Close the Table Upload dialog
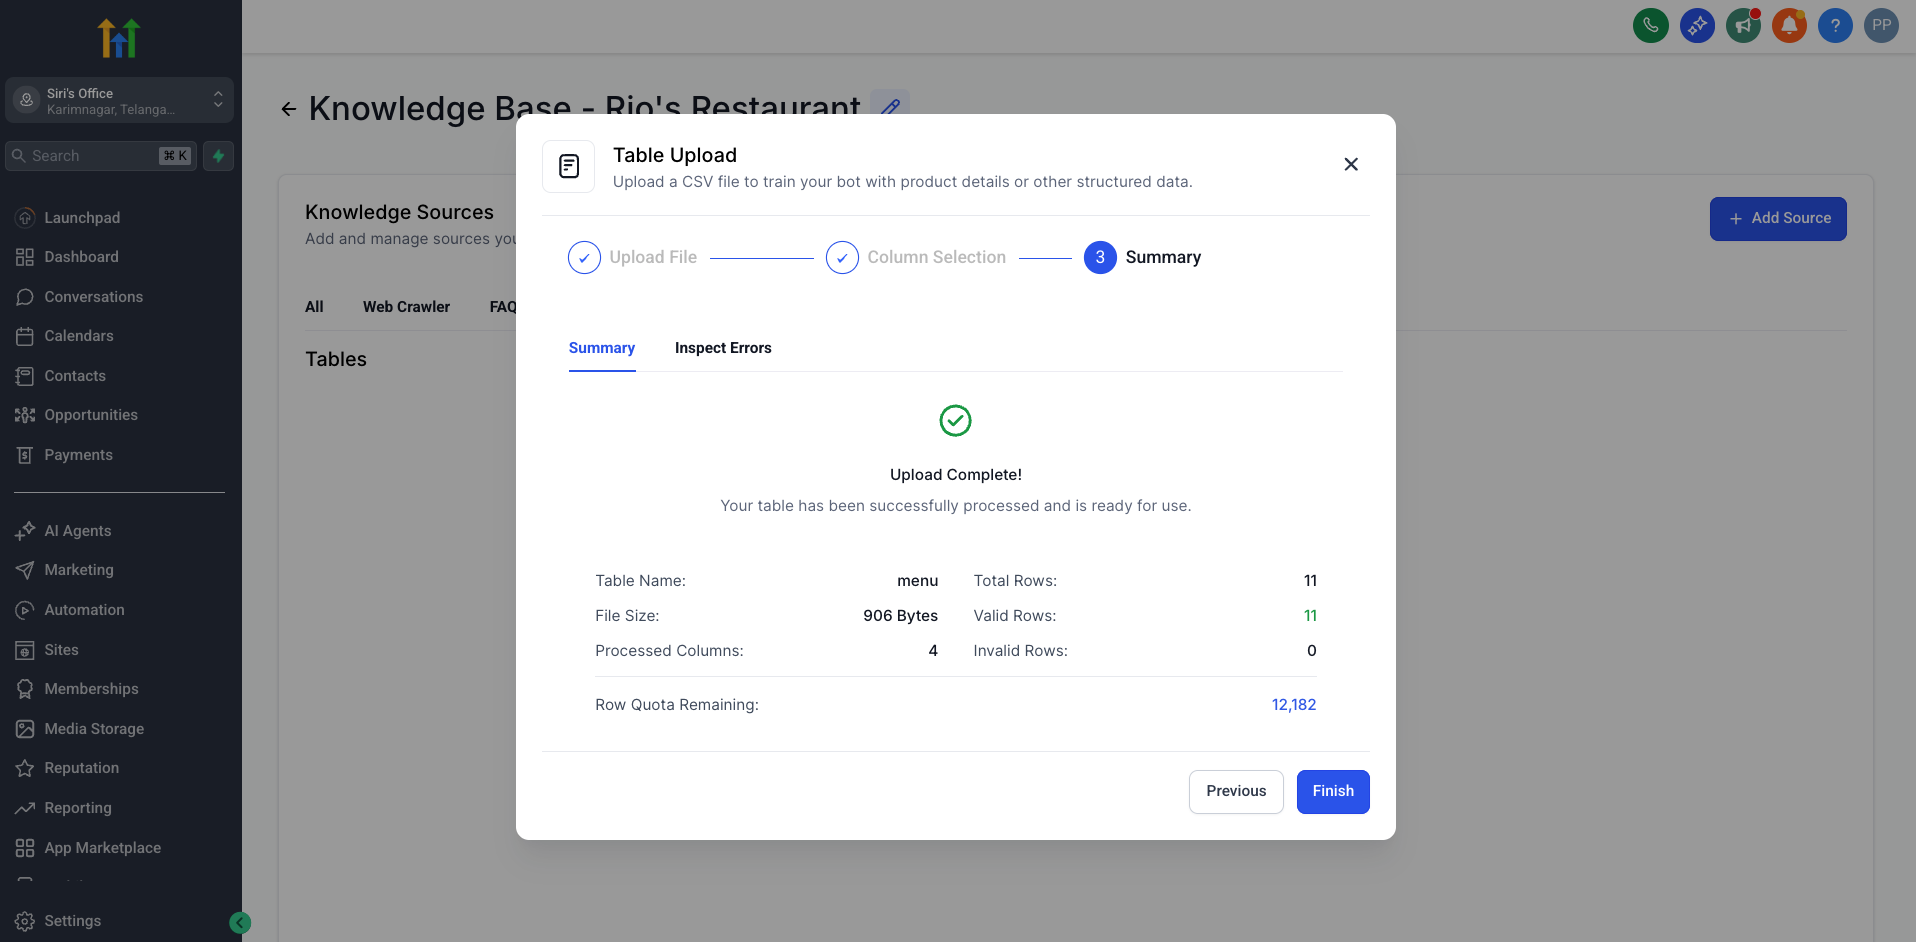The height and width of the screenshot is (942, 1916). 1350,164
